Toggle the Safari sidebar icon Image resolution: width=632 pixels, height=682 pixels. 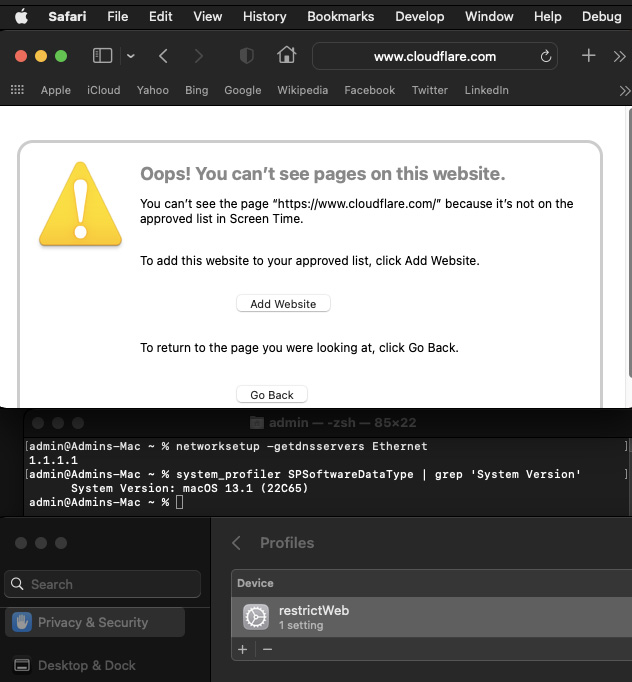[103, 56]
